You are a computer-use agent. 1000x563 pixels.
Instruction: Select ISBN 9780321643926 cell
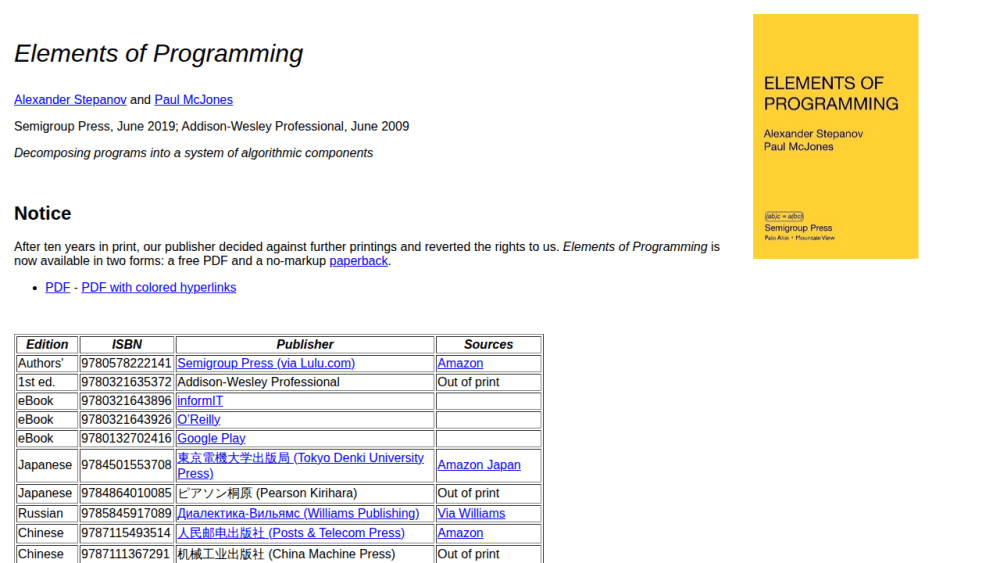click(126, 420)
